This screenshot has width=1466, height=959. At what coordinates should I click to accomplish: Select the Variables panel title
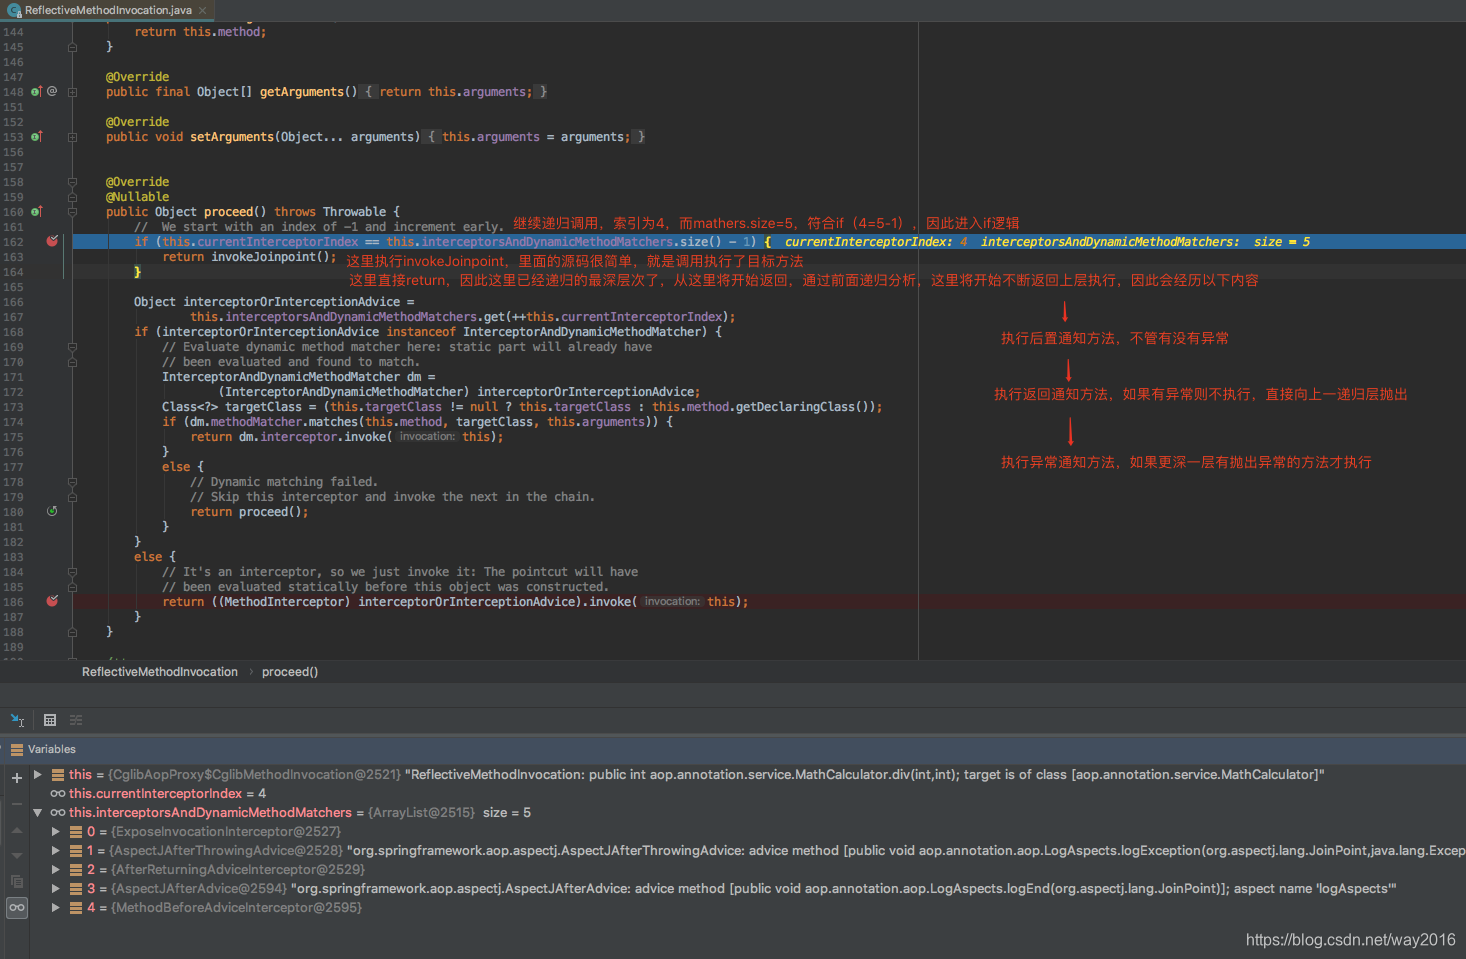(x=52, y=749)
